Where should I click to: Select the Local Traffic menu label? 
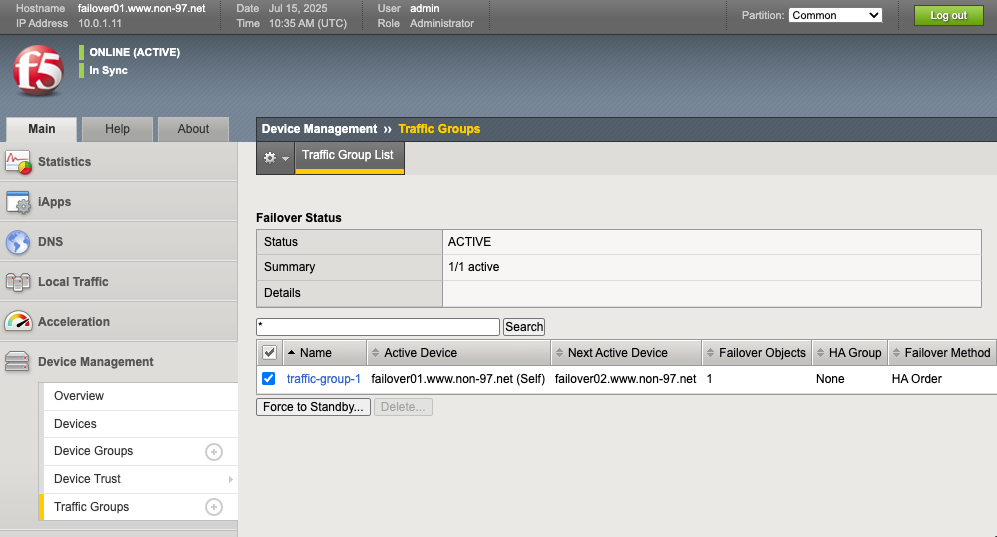click(73, 282)
